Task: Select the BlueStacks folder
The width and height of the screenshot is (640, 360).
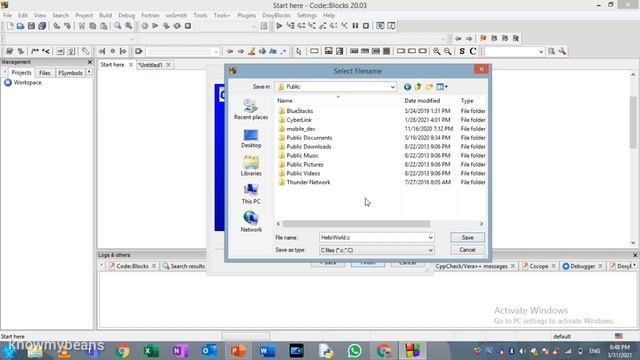Action: [x=300, y=111]
